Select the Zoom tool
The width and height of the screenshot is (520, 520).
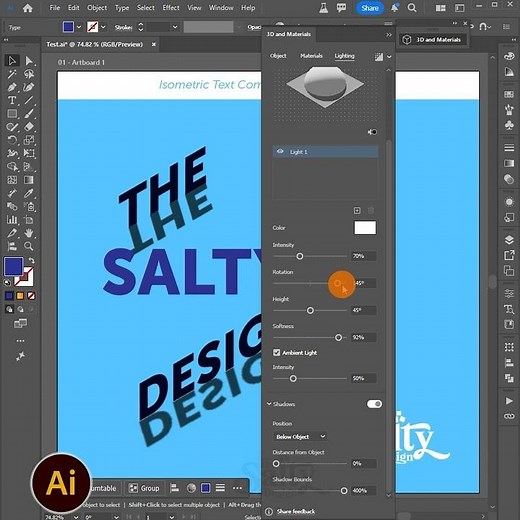pos(29,246)
